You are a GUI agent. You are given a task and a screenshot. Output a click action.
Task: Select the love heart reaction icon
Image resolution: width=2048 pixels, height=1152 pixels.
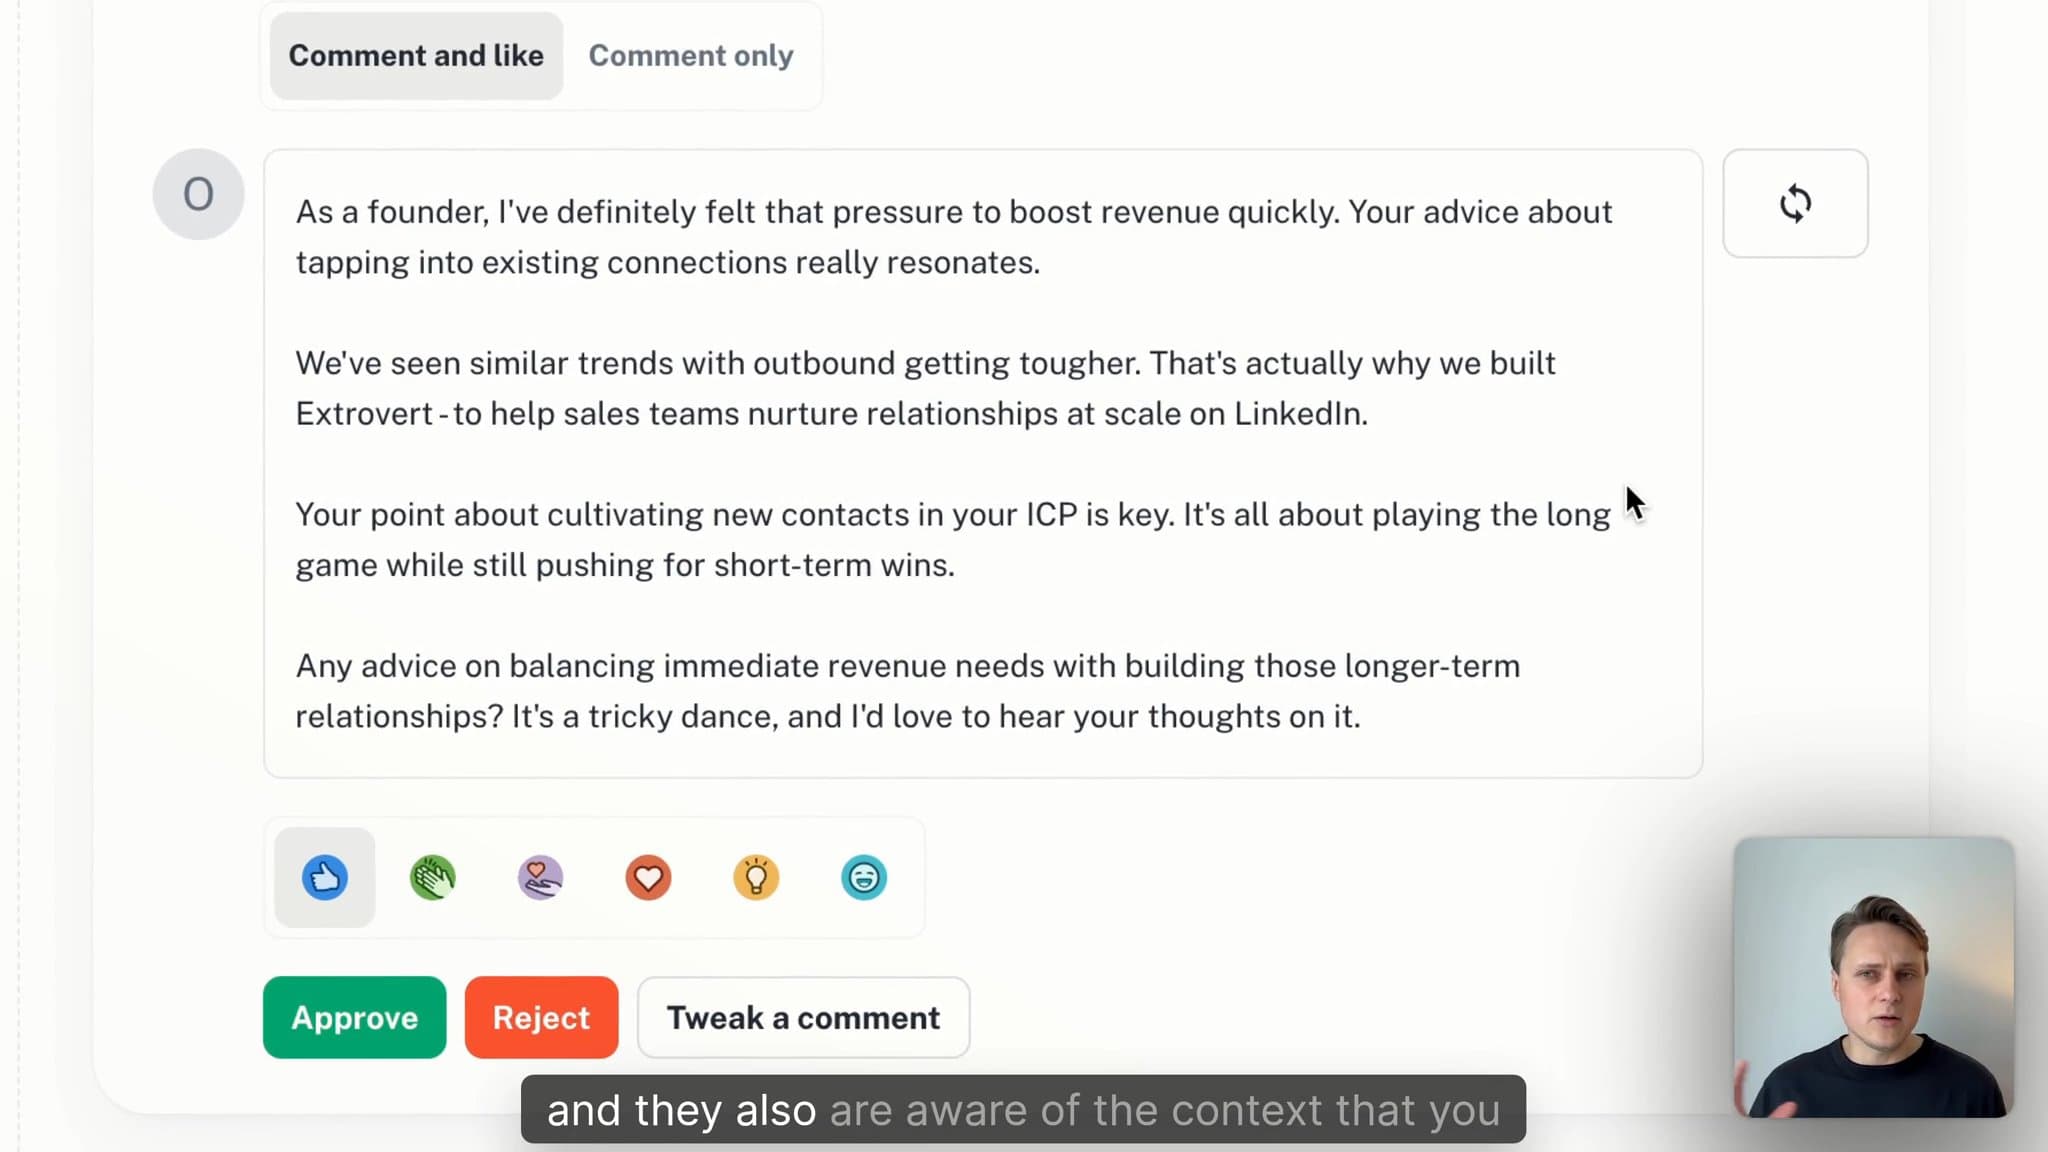coord(647,876)
